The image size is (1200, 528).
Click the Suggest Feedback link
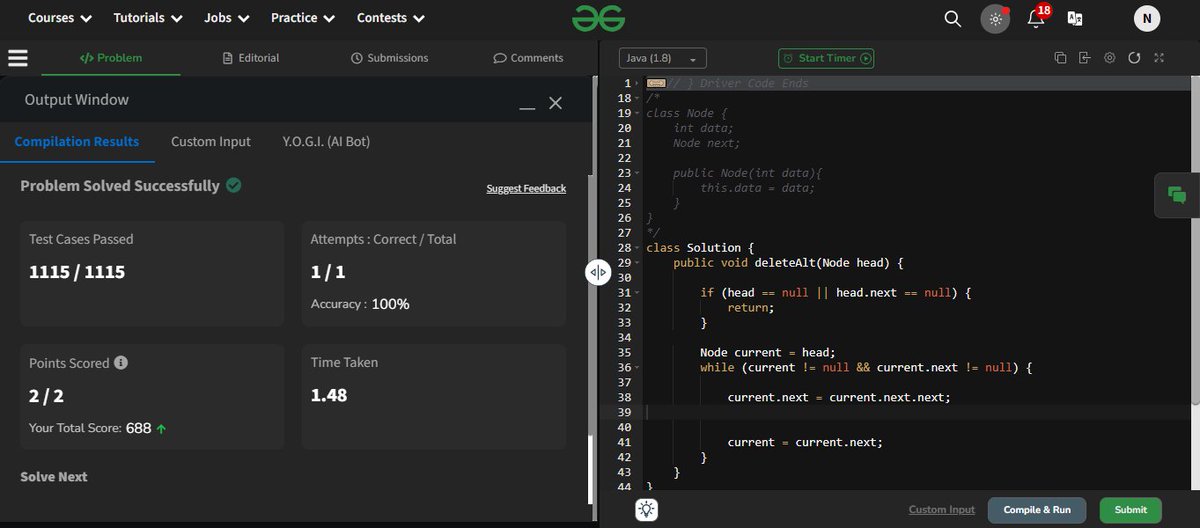point(526,188)
